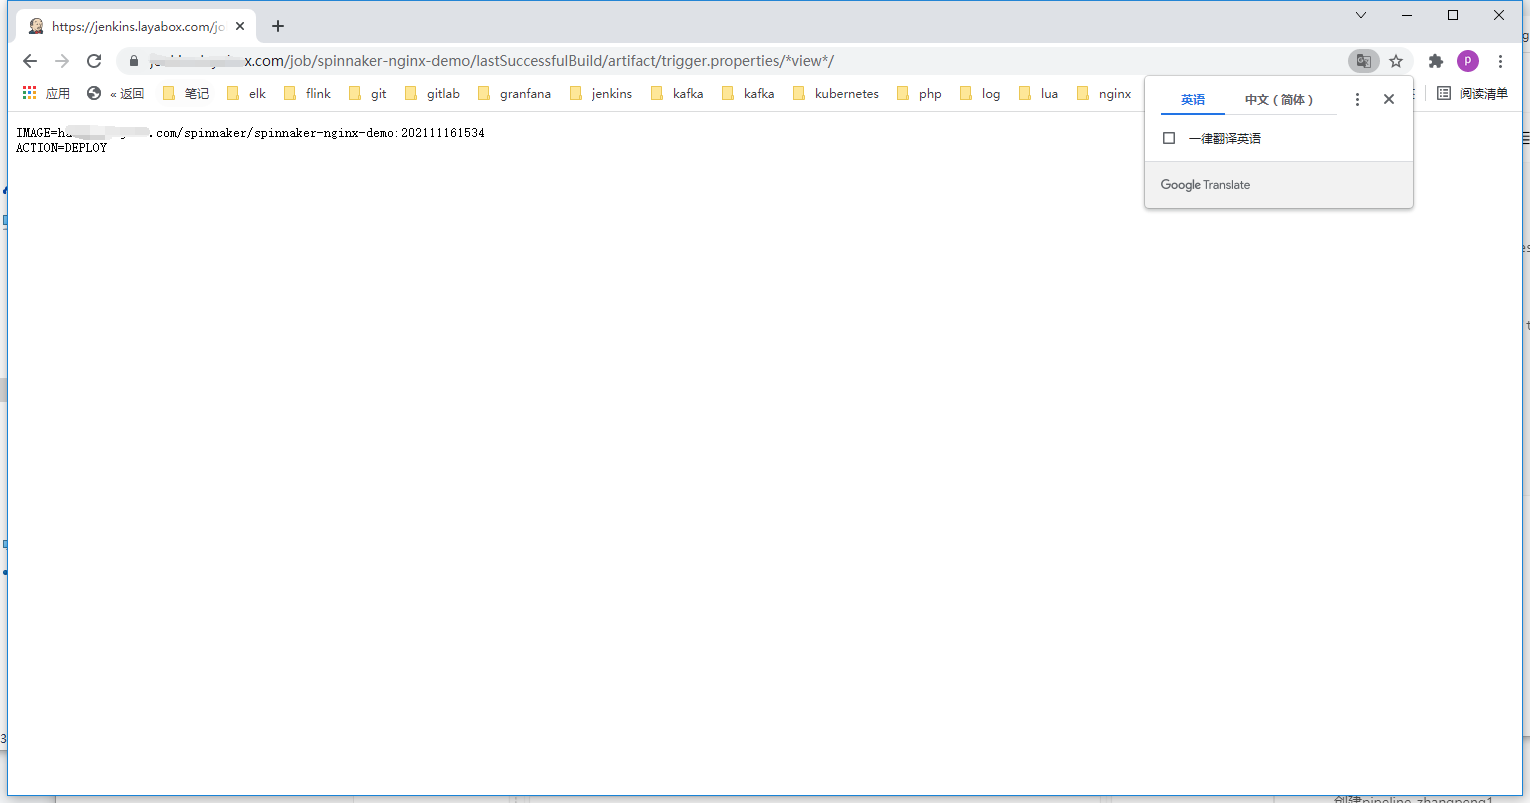
Task: Click the Google Translate logo text
Action: coord(1205,185)
